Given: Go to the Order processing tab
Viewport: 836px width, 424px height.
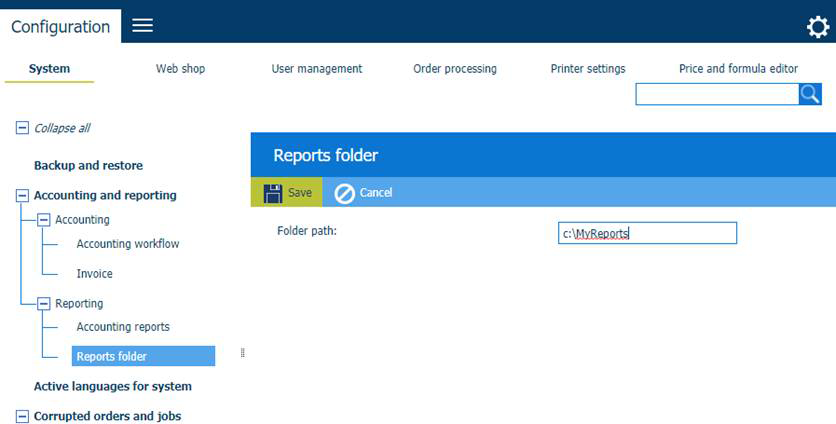Looking at the screenshot, I should 455,69.
